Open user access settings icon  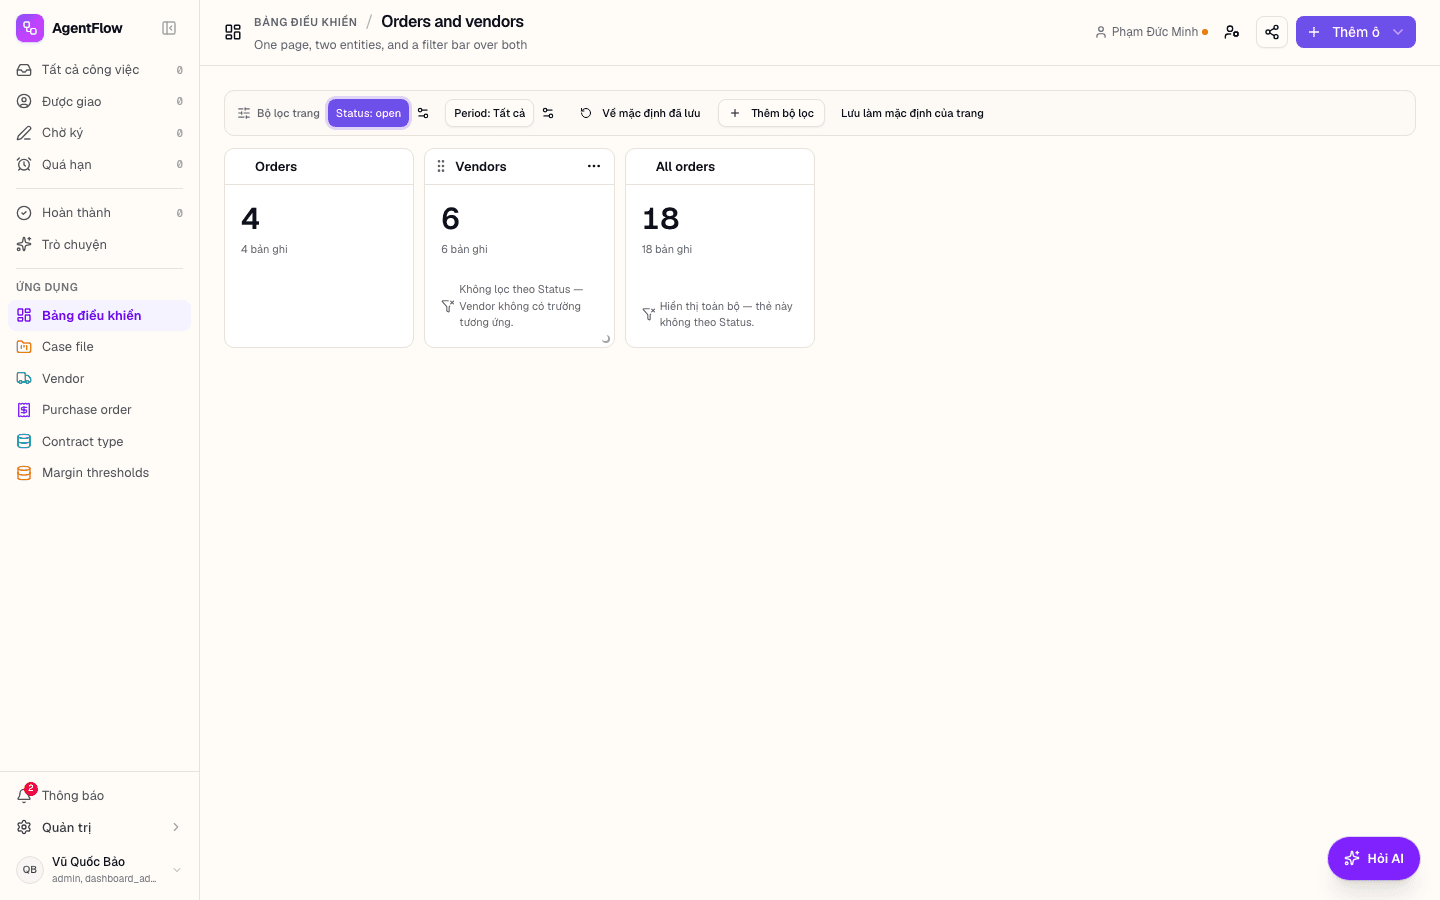coord(1232,32)
